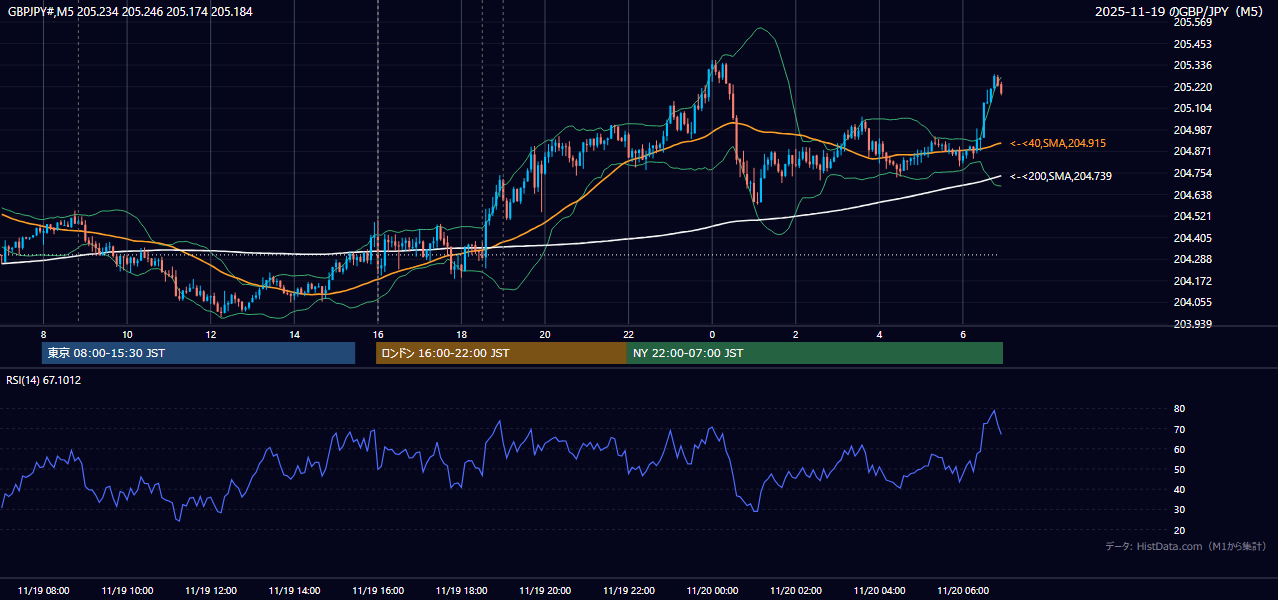Click the NY 22:00-07:00 JST session bar
Screen dimensions: 1278x600
click(815, 353)
